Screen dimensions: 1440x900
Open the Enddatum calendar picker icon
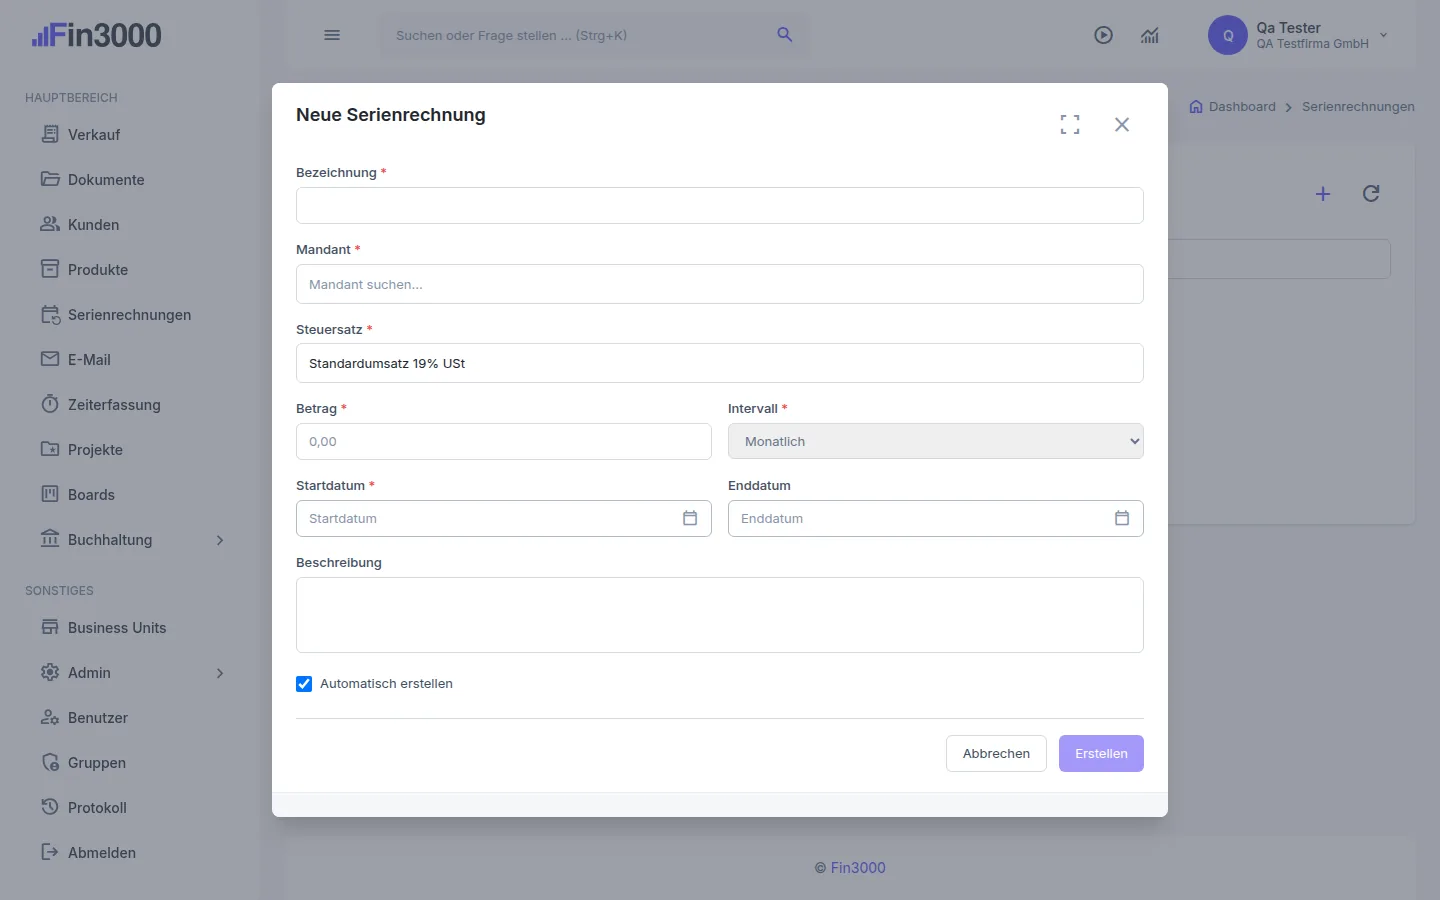click(1122, 518)
